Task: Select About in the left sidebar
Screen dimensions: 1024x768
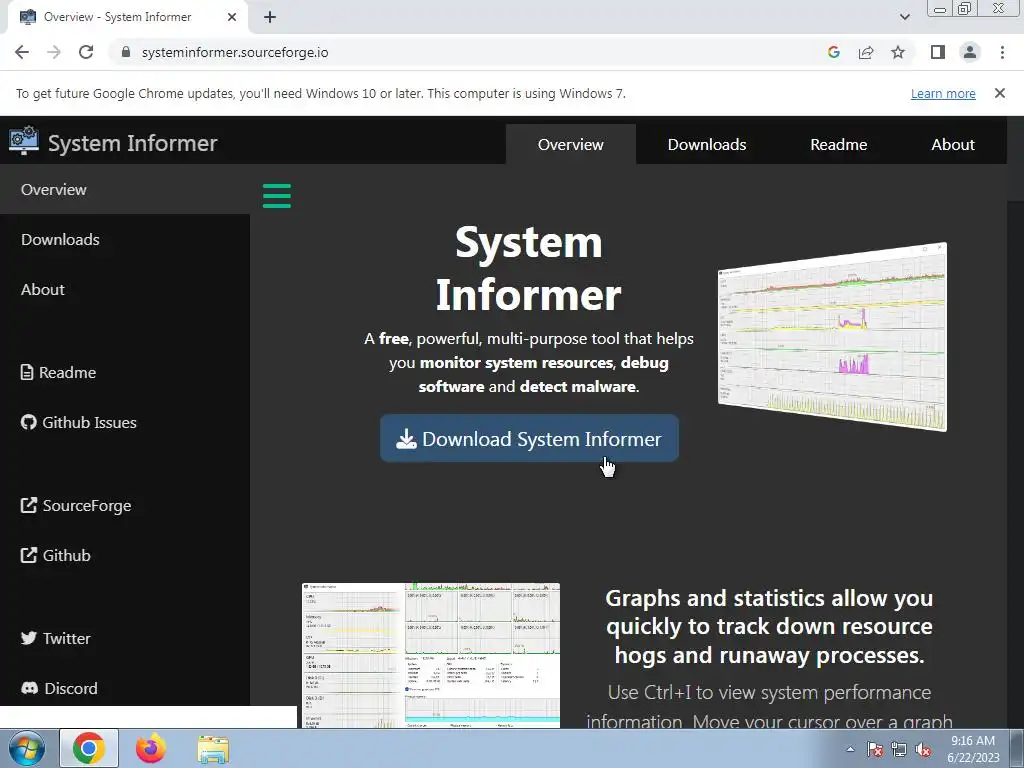Action: tap(125, 289)
